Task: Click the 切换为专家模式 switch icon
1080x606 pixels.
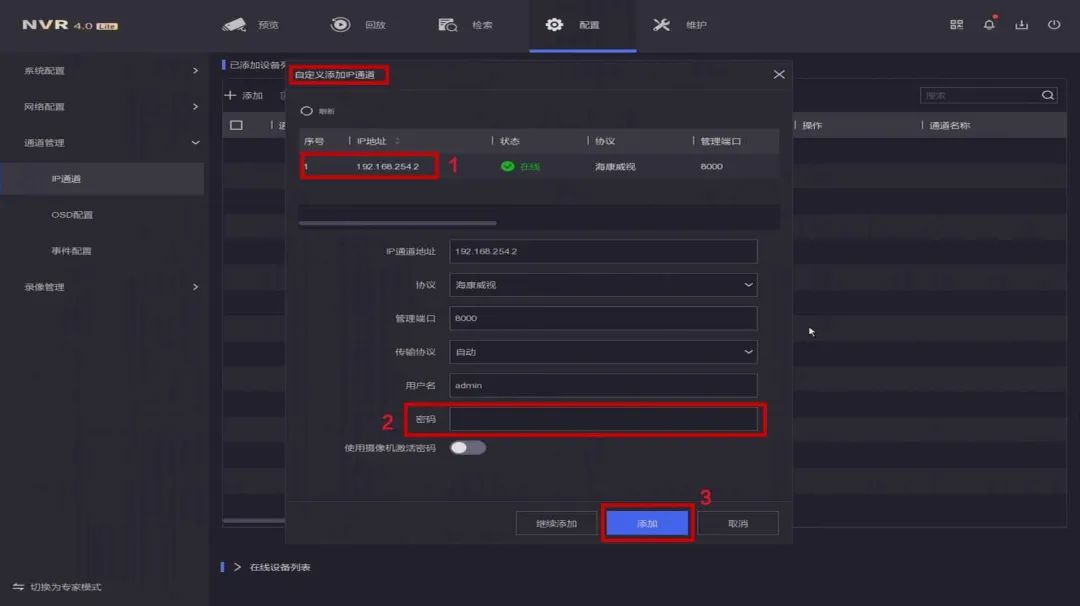Action: [x=18, y=587]
